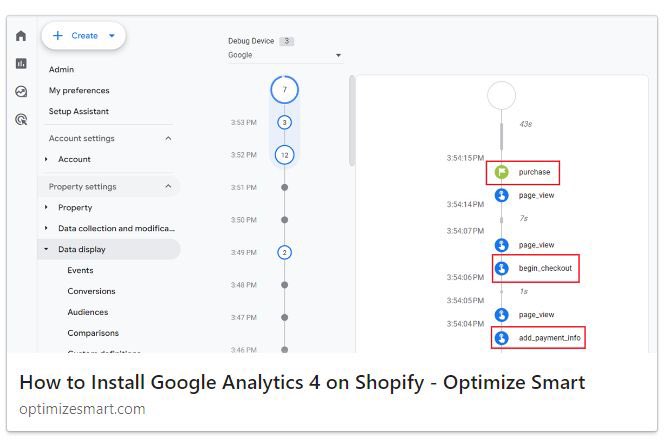The width and height of the screenshot is (664, 442).
Task: Select the 3:47 PM timeline dot
Action: [x=285, y=318]
